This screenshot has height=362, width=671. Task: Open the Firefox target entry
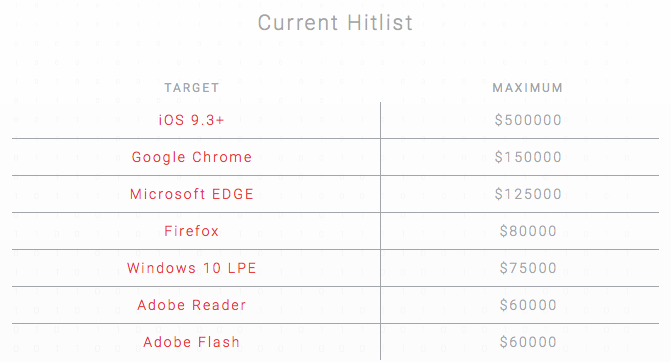(191, 231)
